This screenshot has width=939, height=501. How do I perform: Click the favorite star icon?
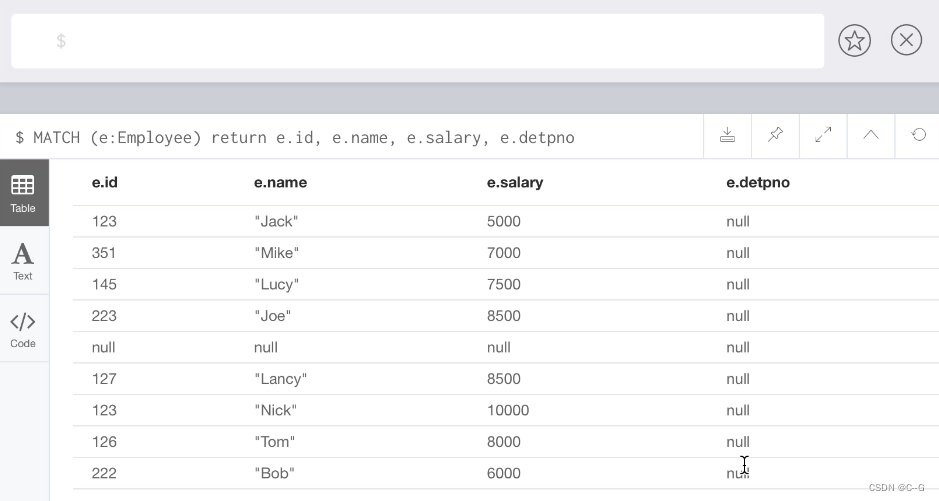pyautogui.click(x=854, y=41)
